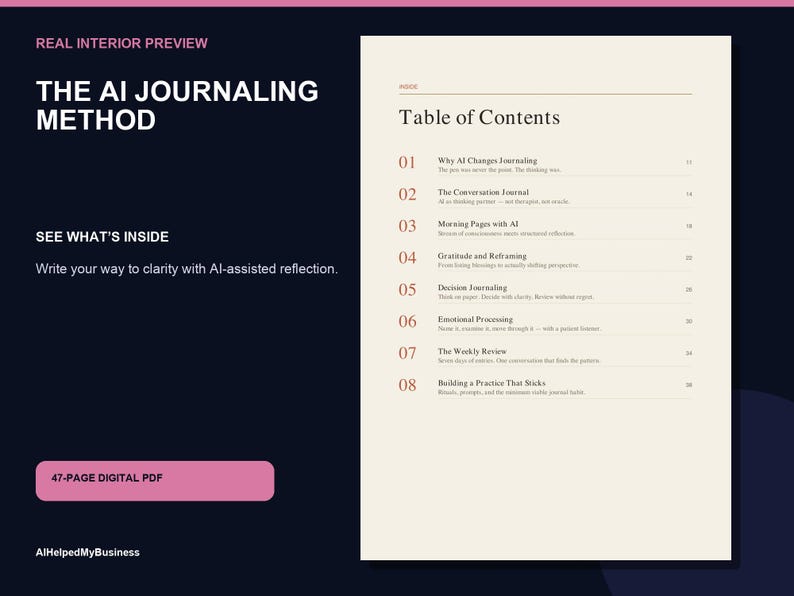The image size is (794, 596).
Task: Click chapter number 07
Action: (407, 353)
